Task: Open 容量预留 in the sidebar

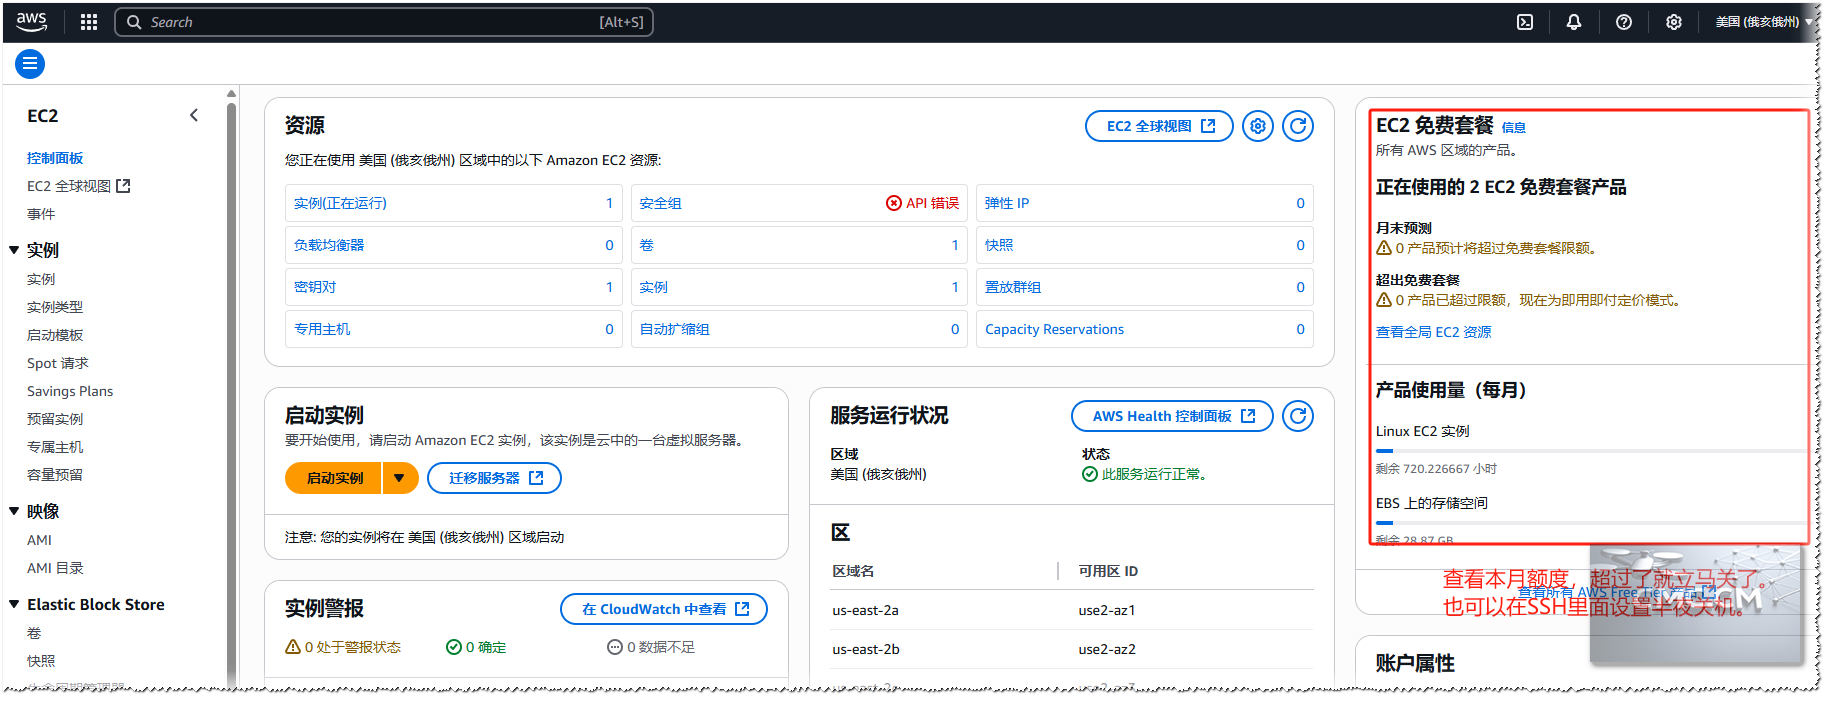Action: 55,475
